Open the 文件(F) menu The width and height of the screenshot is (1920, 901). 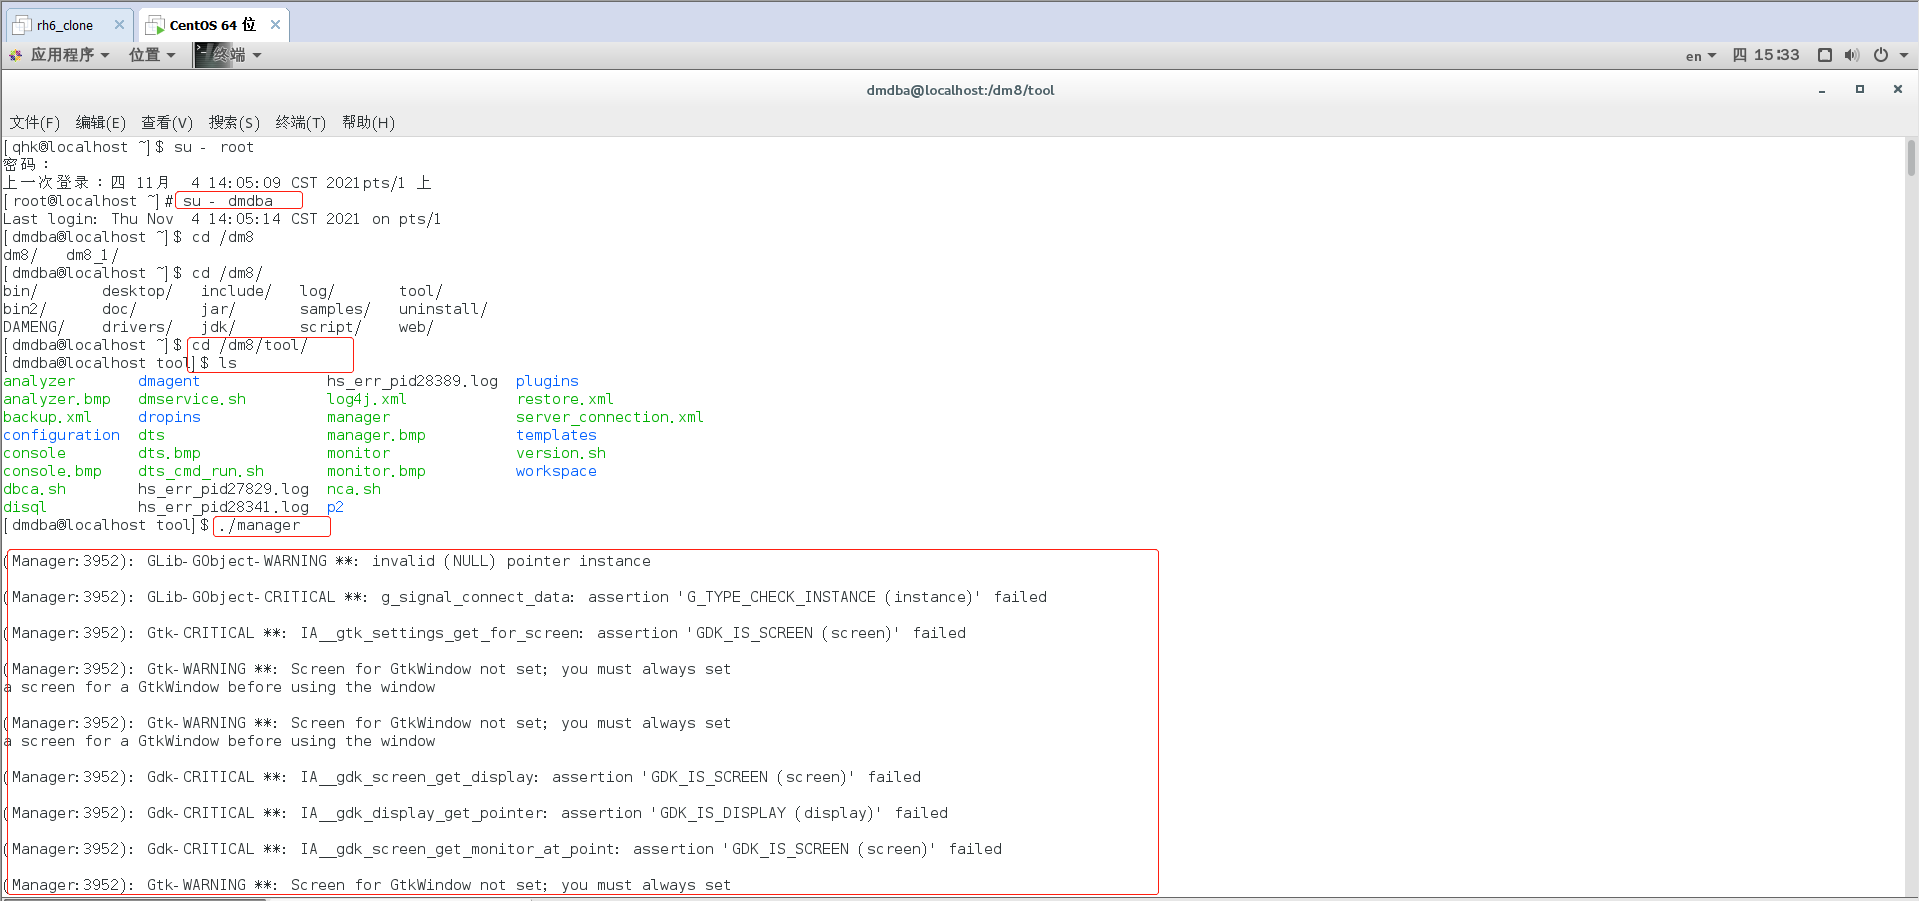(x=35, y=123)
